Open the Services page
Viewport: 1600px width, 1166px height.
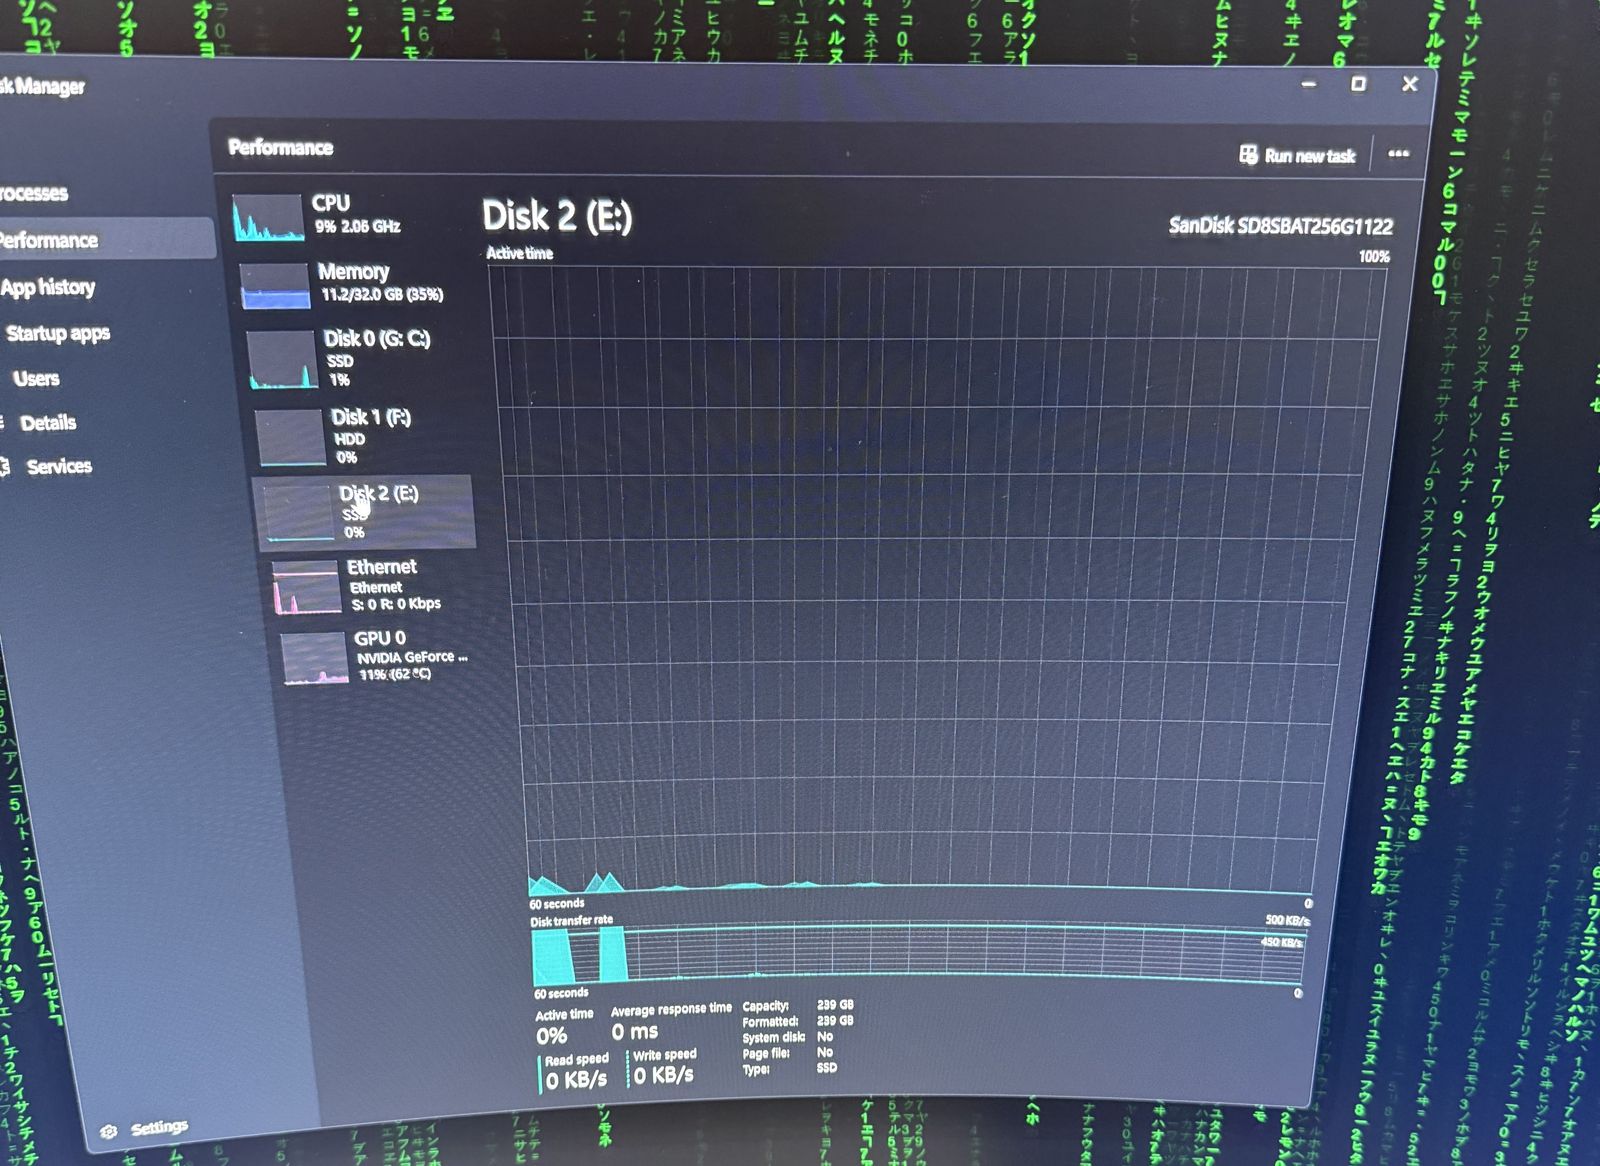[x=58, y=467]
